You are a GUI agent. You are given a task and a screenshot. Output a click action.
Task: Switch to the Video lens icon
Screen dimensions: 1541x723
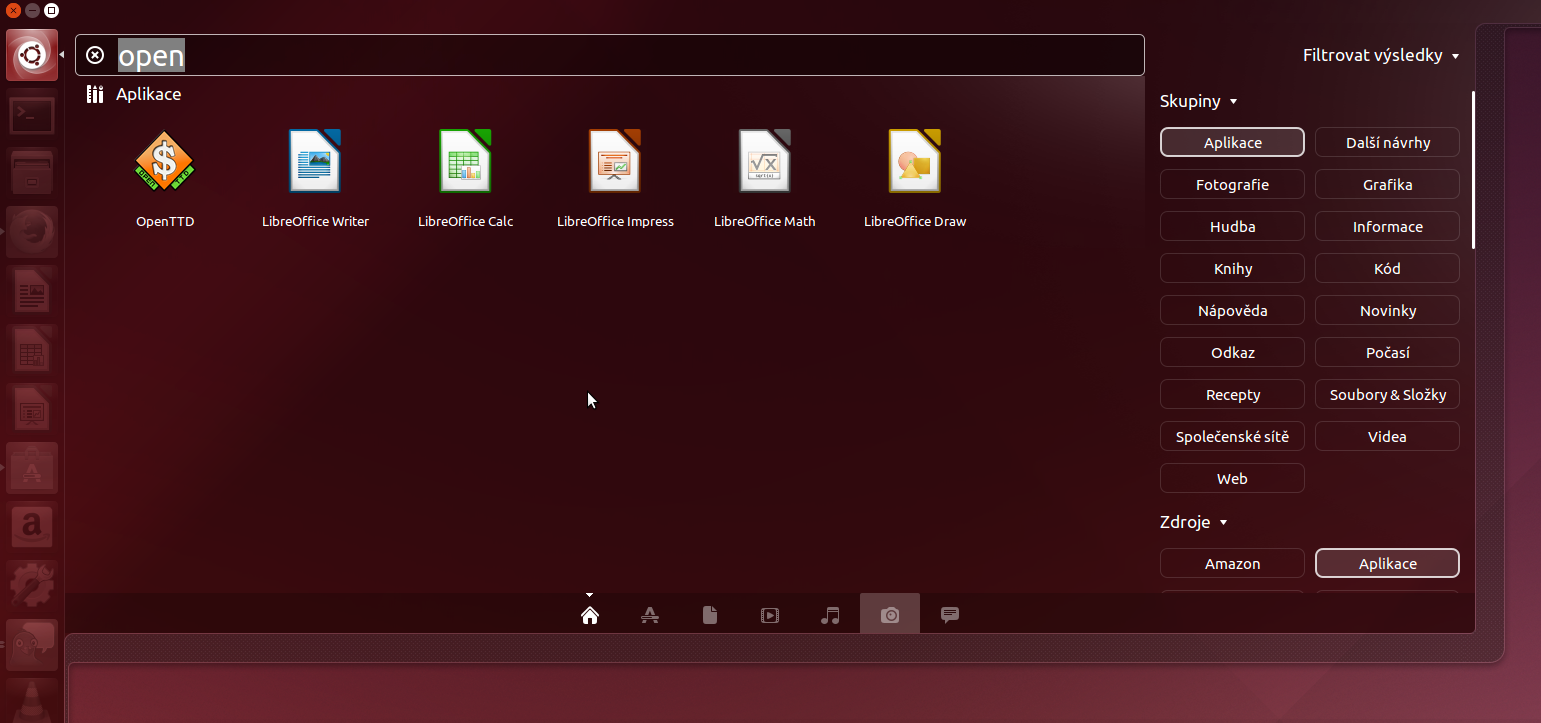coord(770,615)
